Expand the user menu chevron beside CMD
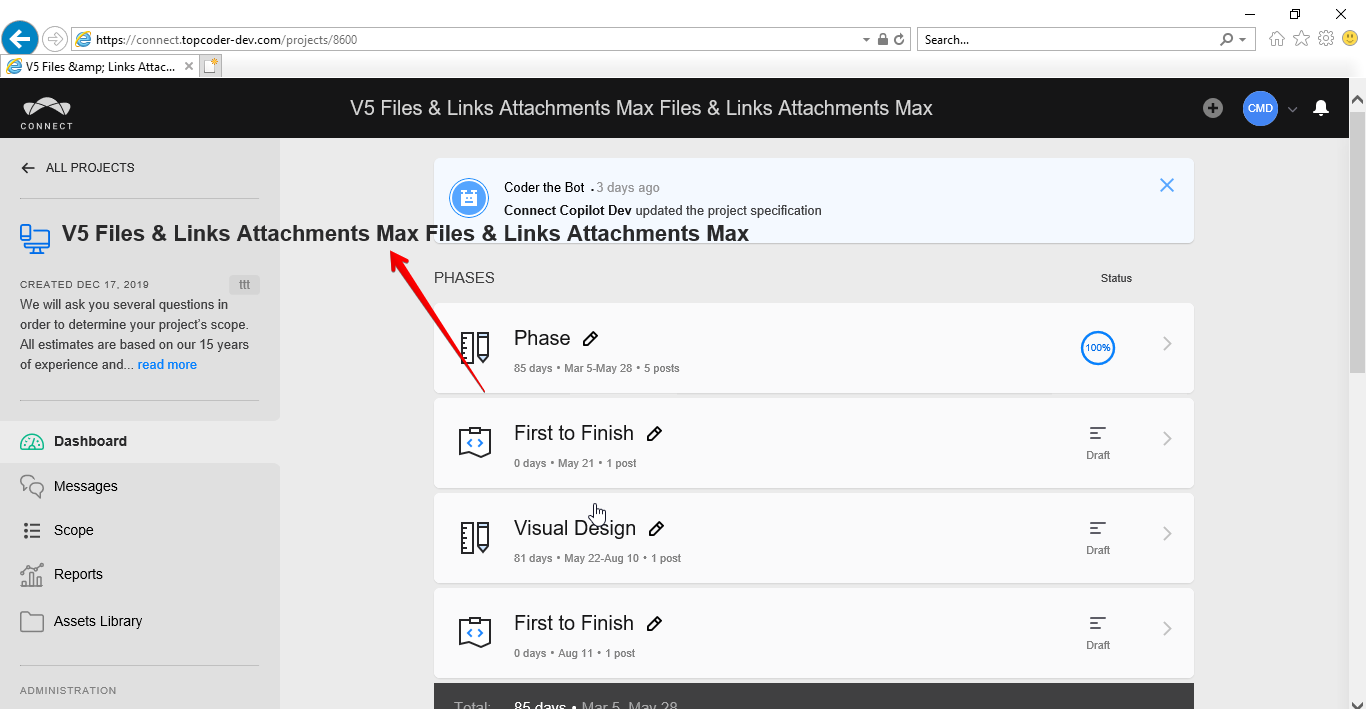The image size is (1366, 709). [x=1292, y=109]
